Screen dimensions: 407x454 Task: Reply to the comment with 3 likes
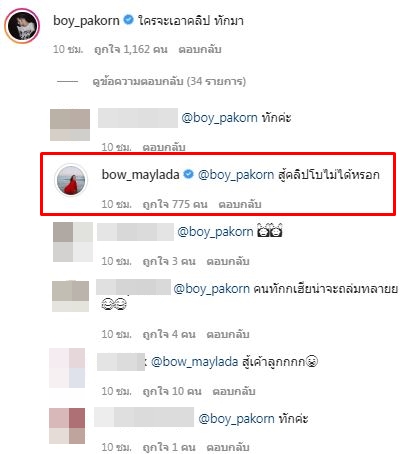tap(228, 261)
